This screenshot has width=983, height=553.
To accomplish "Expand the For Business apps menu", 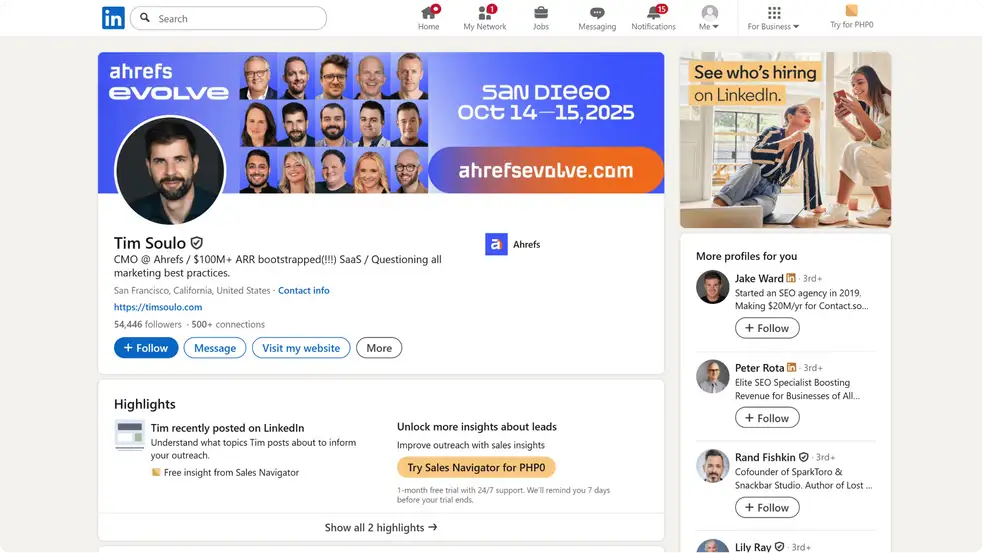I will [x=773, y=18].
